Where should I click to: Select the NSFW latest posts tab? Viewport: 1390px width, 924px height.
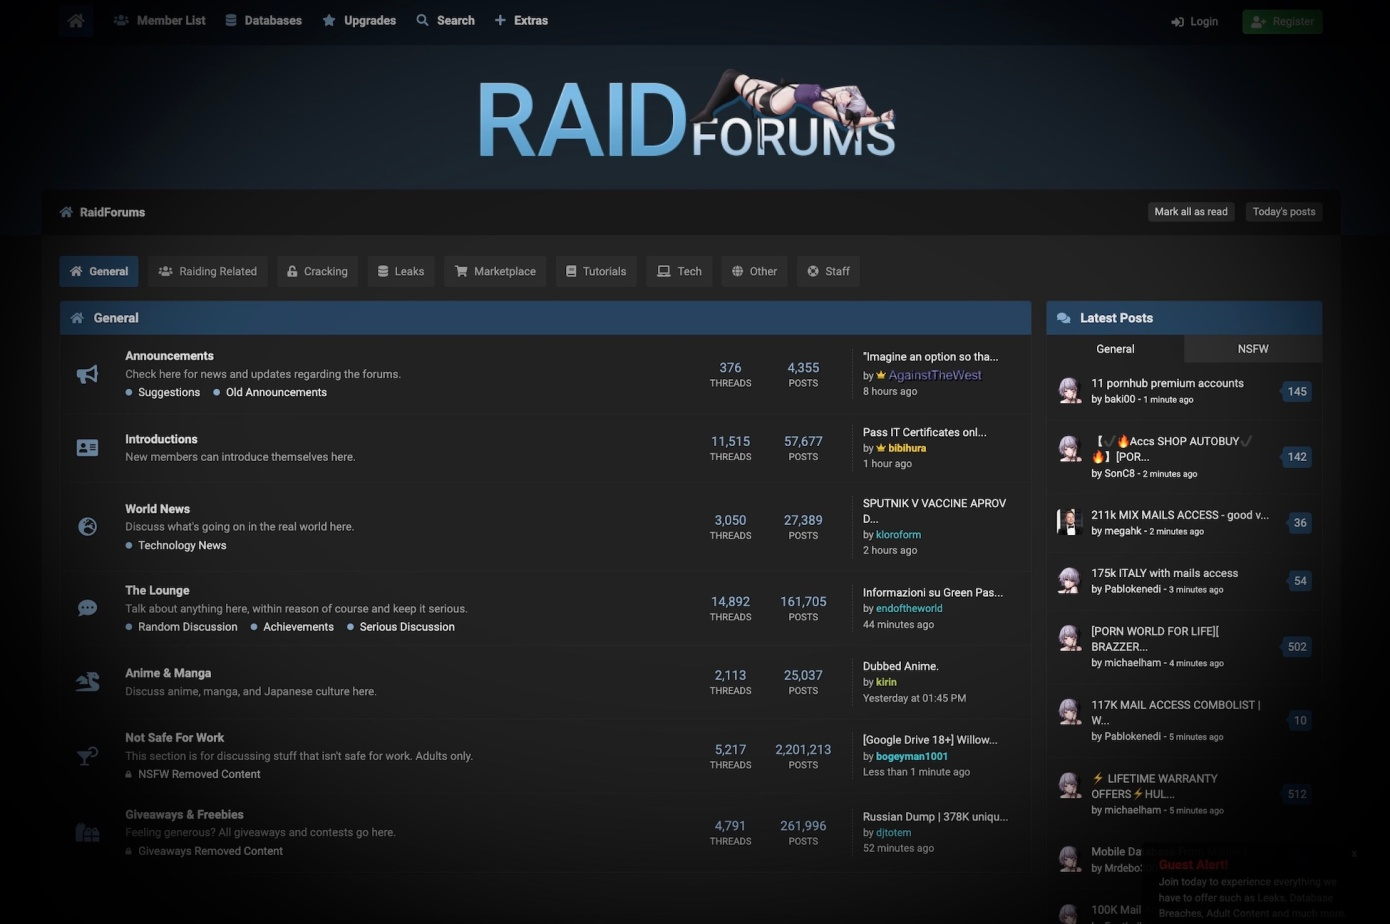(1252, 349)
